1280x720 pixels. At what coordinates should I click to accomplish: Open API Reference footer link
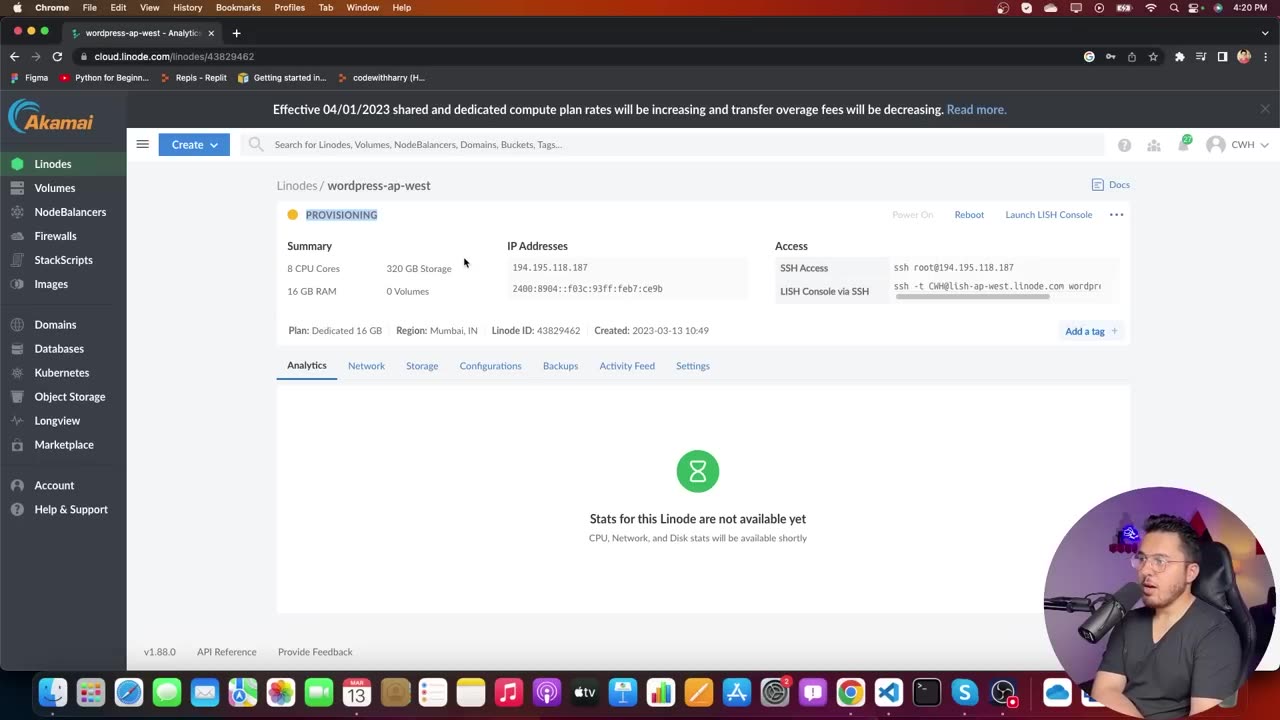(226, 652)
